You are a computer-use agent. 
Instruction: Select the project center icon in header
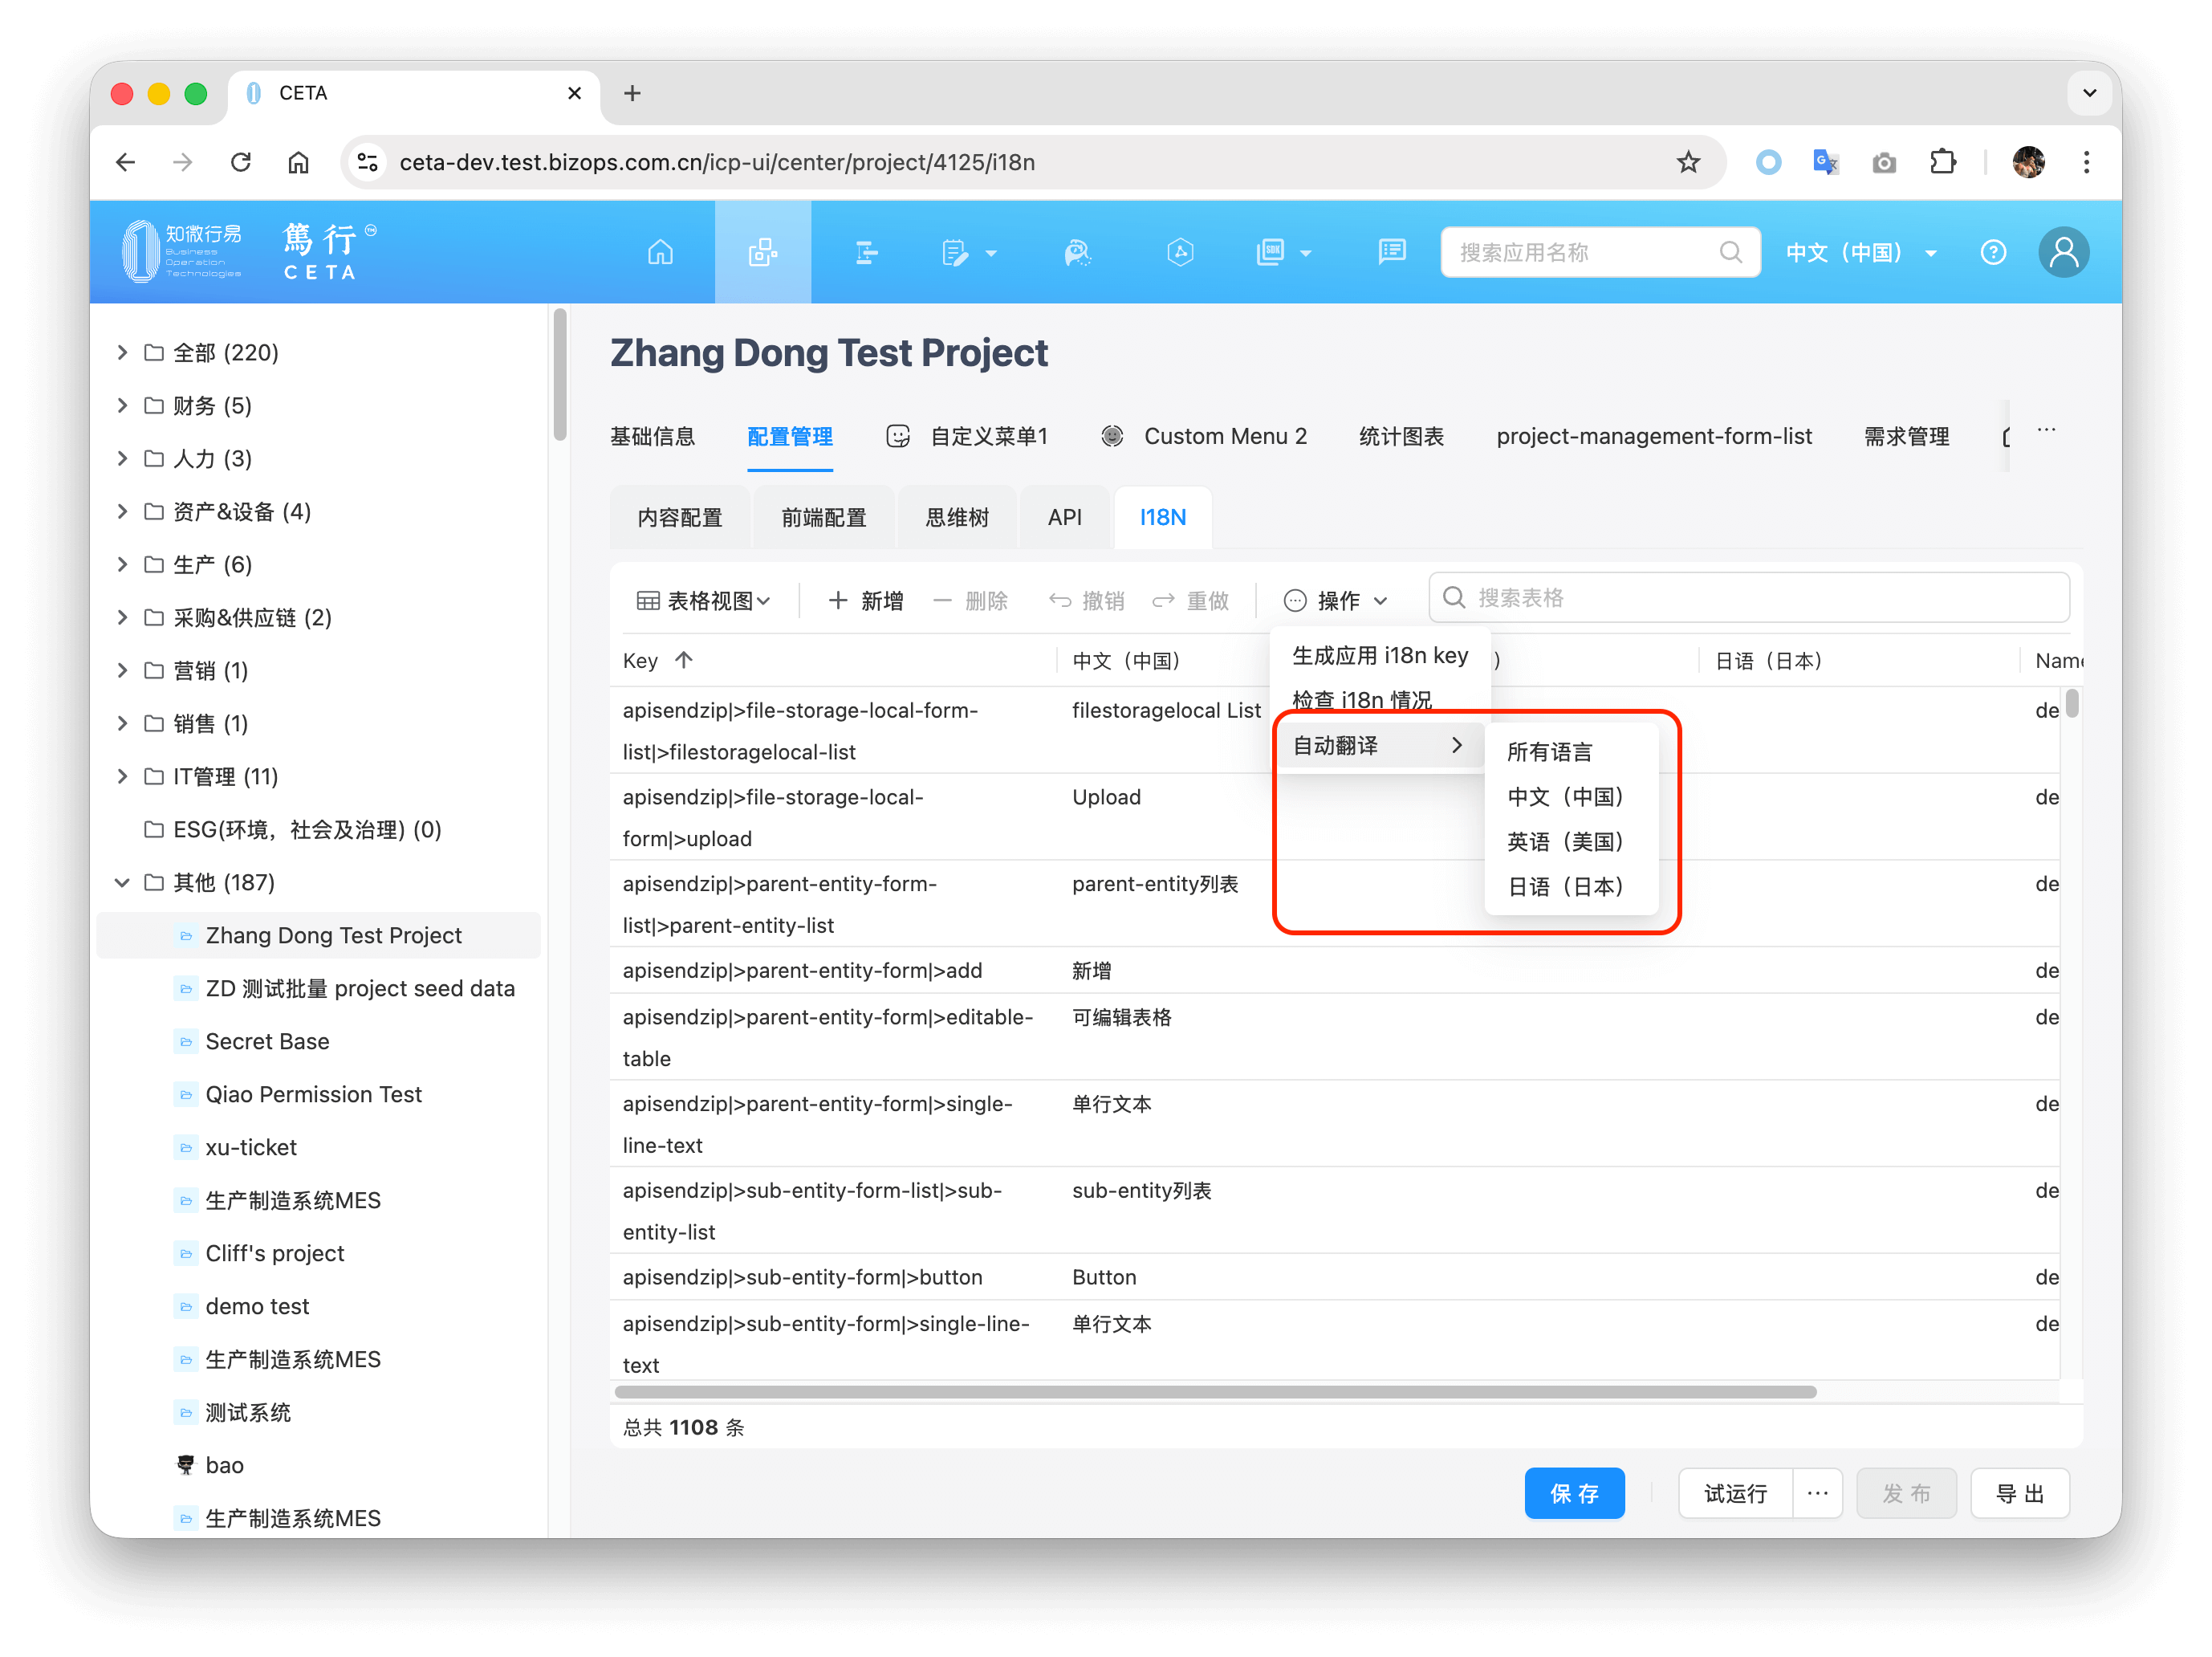point(763,252)
